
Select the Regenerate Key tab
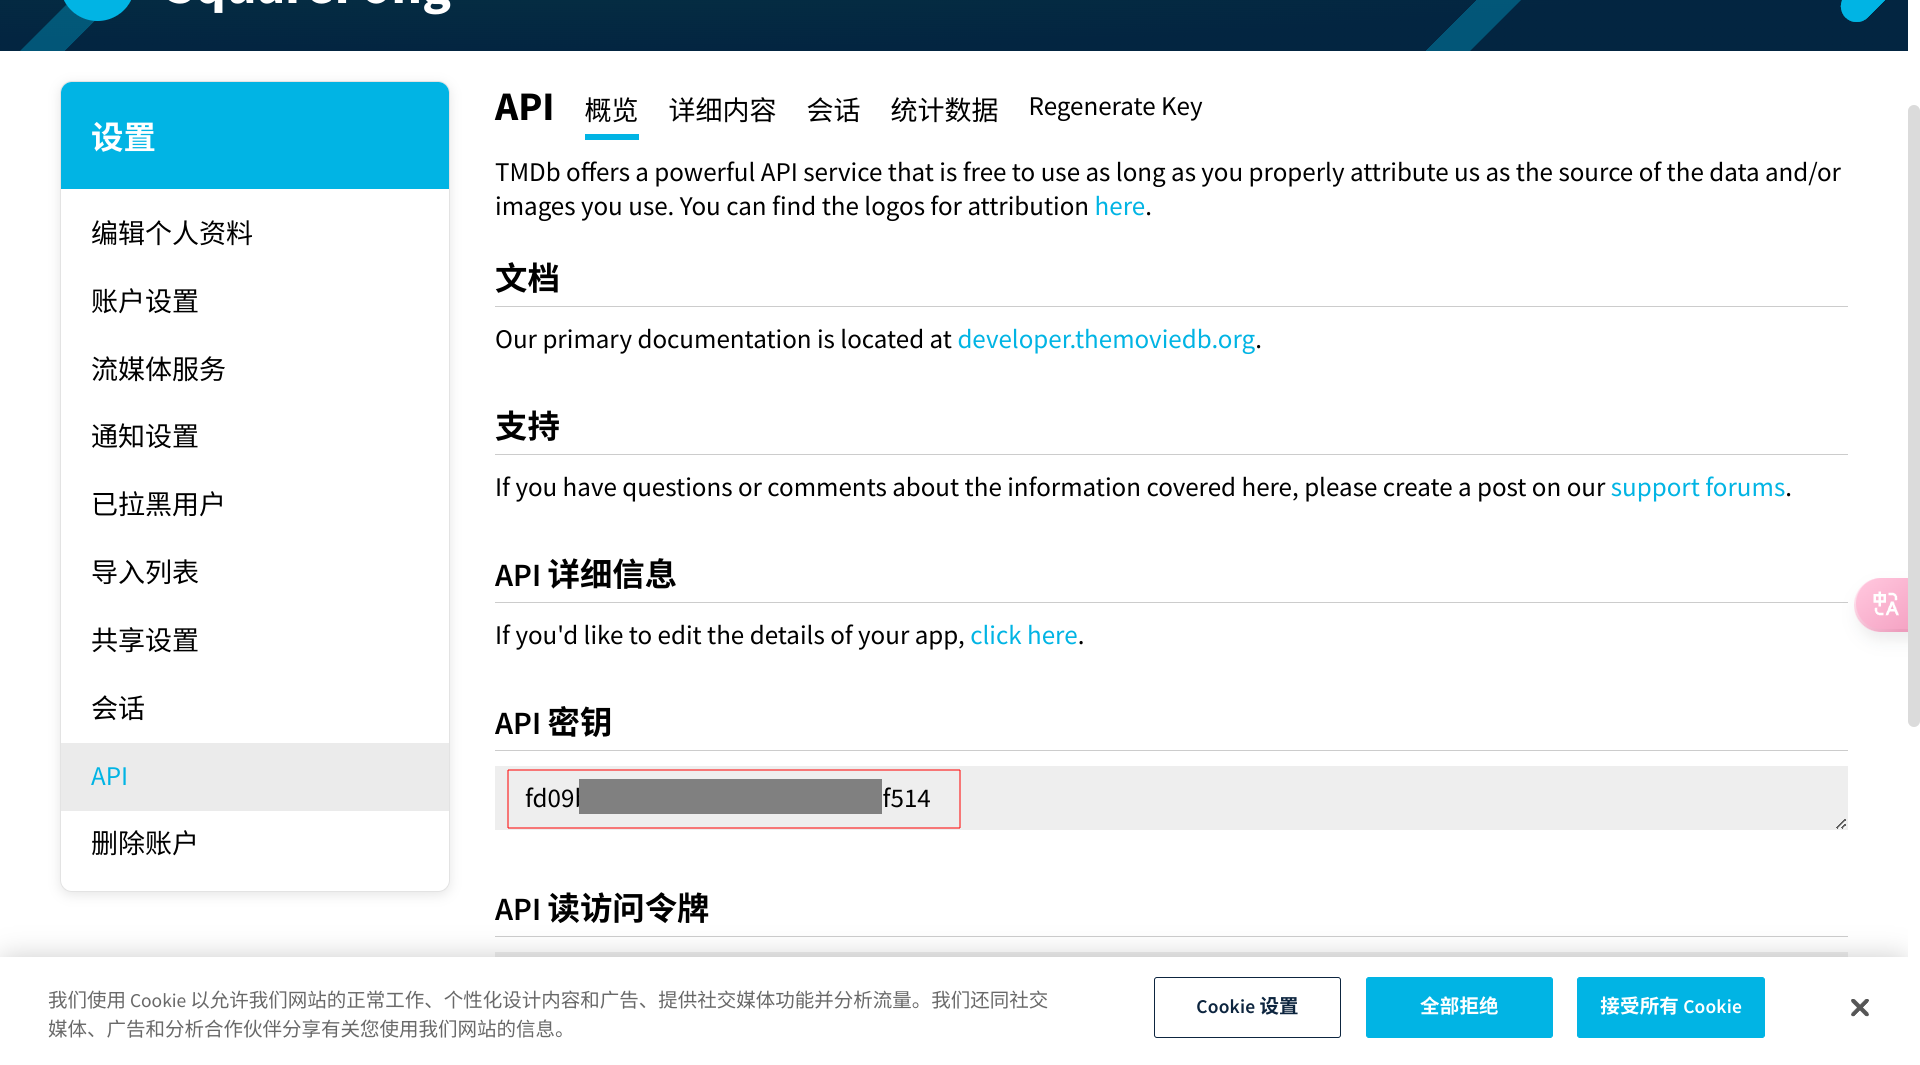[x=1115, y=107]
